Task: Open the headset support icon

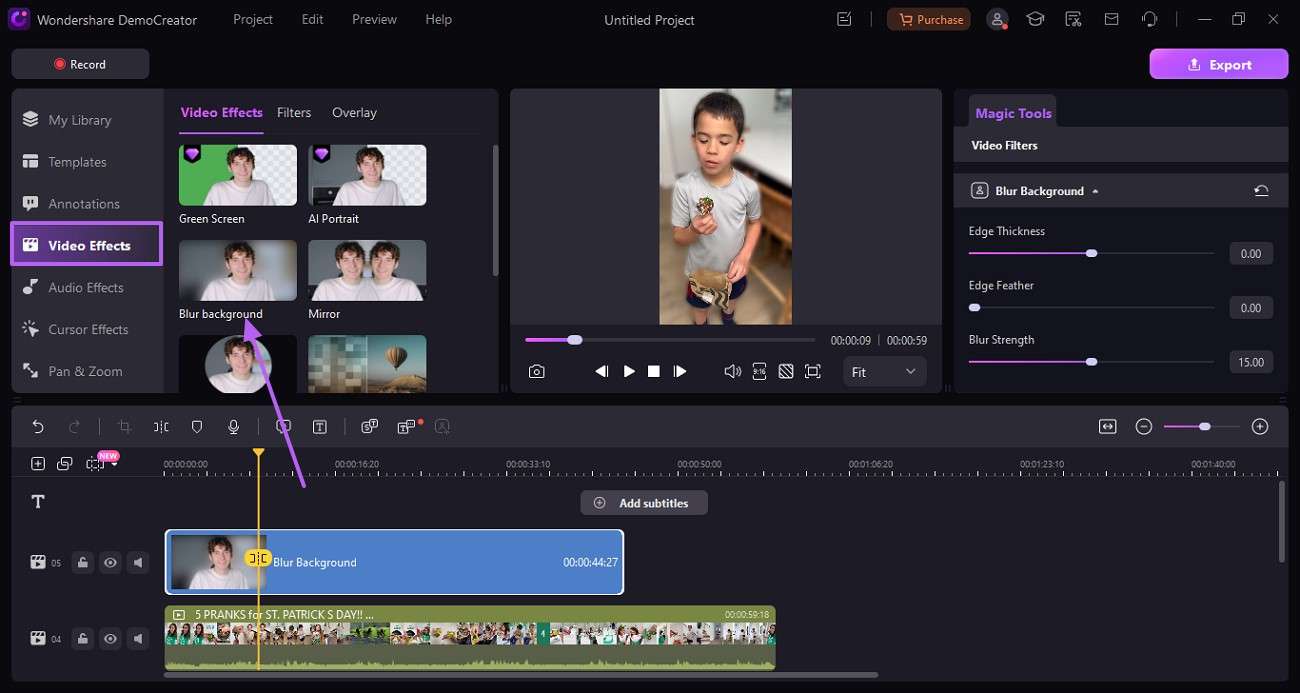Action: pos(1149,19)
